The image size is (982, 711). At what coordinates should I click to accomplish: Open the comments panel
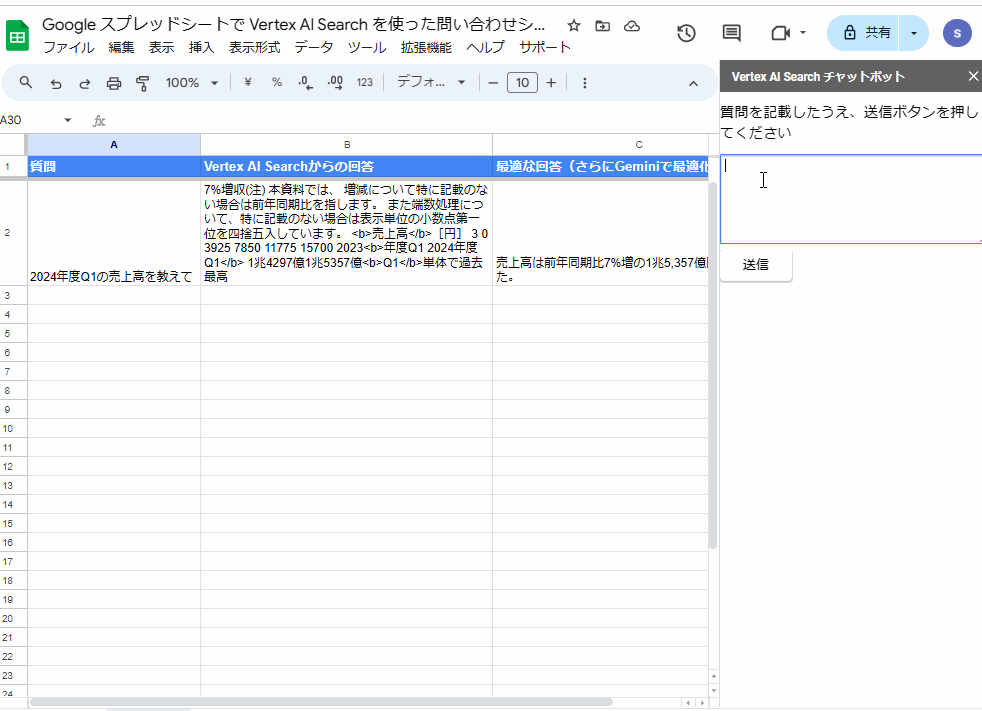tap(731, 32)
